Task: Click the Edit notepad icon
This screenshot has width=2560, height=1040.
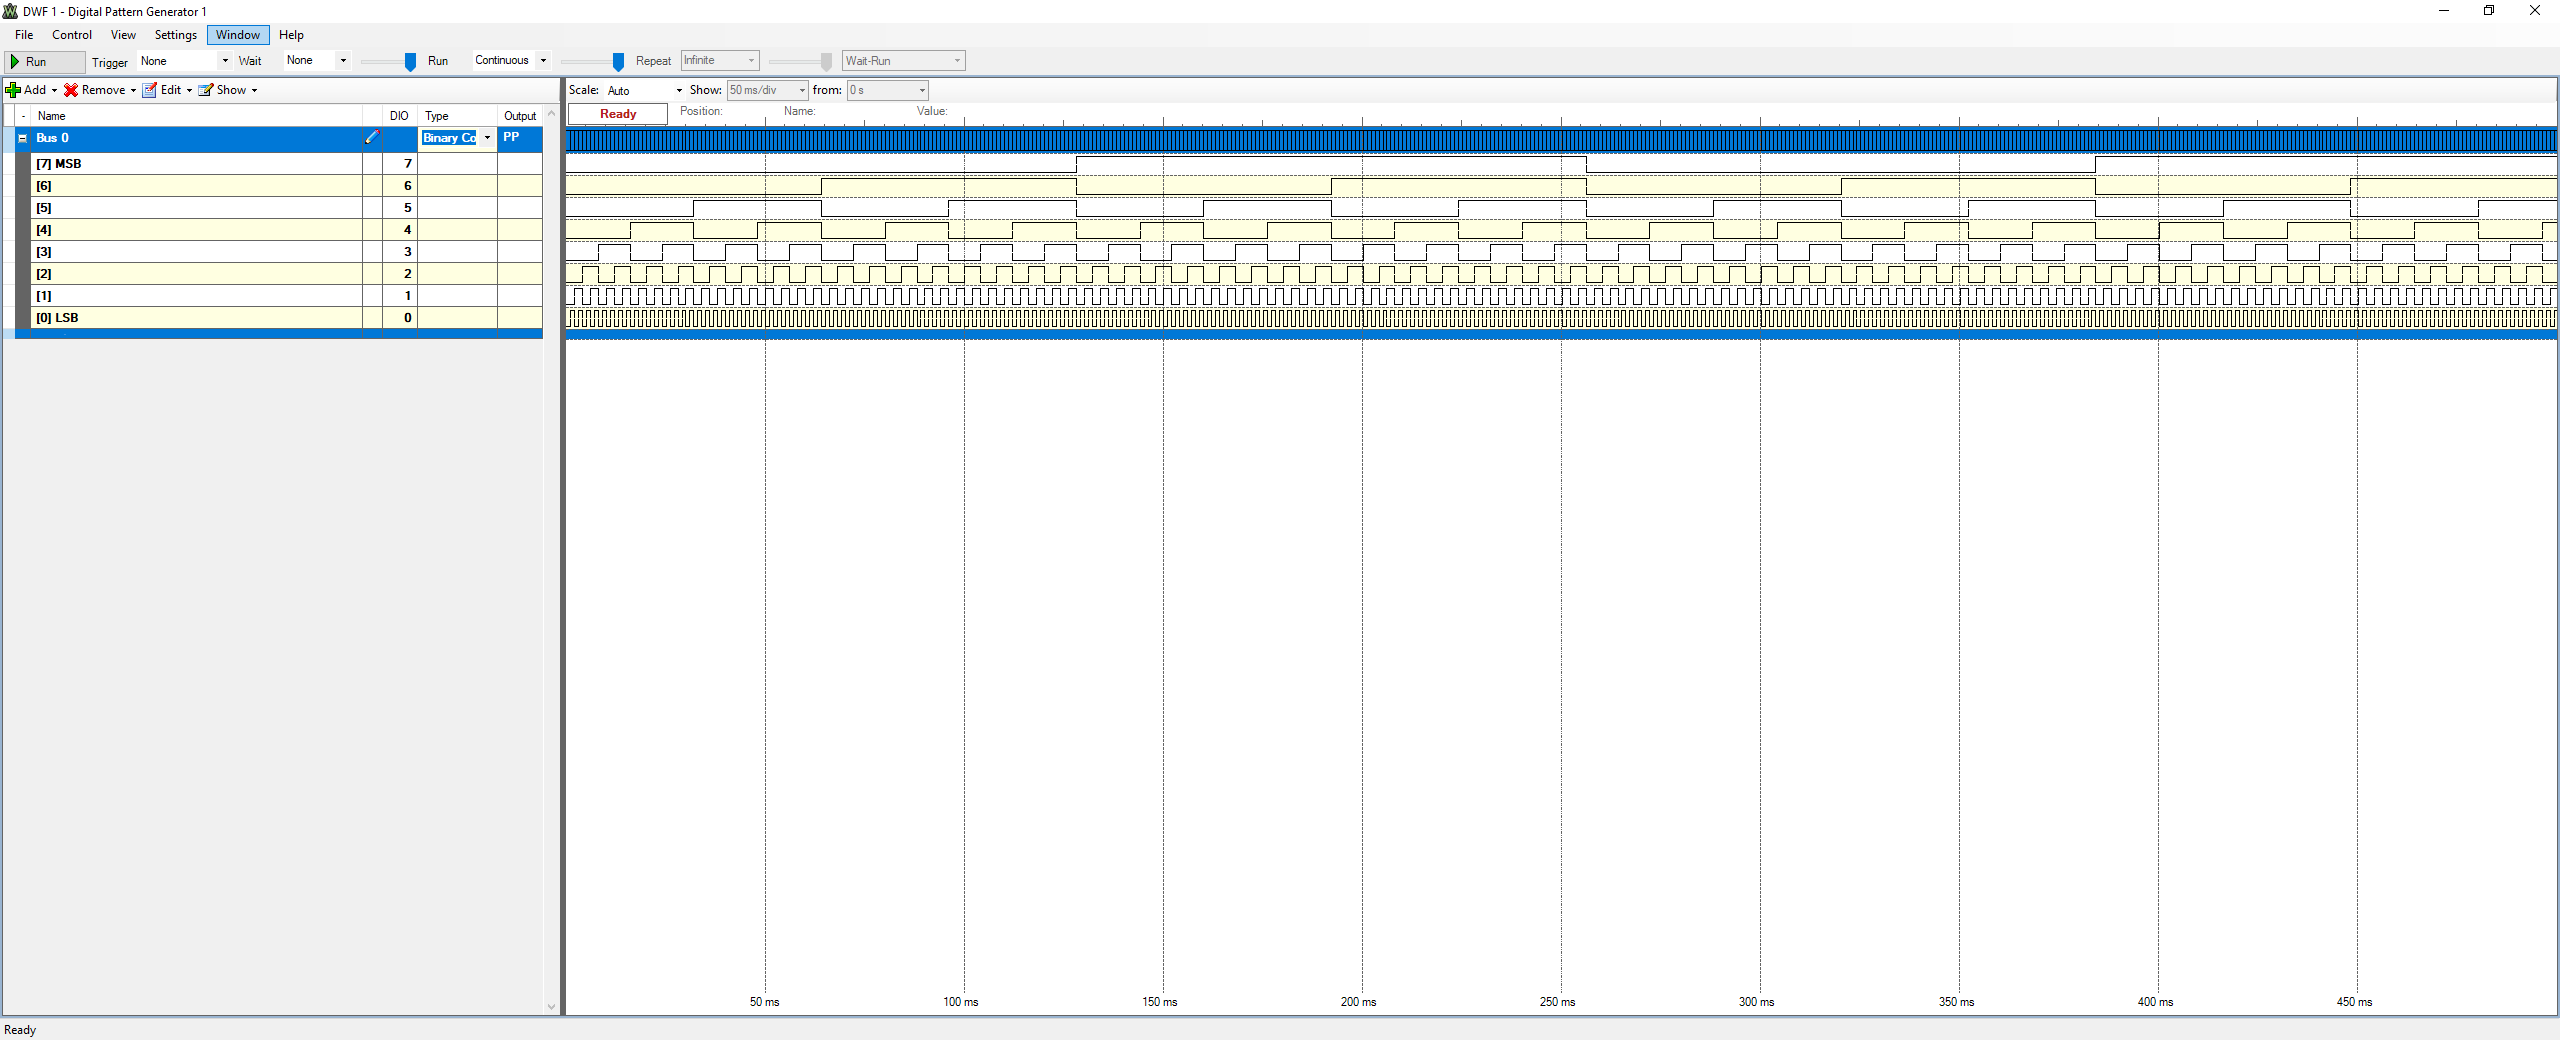Action: tap(150, 90)
